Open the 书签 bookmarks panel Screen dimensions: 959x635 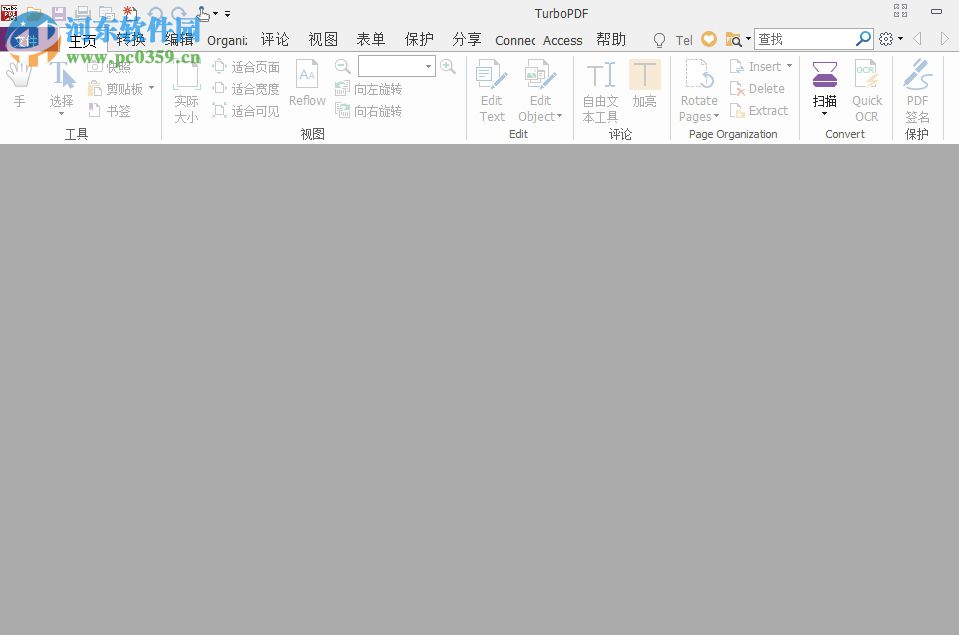(x=113, y=111)
